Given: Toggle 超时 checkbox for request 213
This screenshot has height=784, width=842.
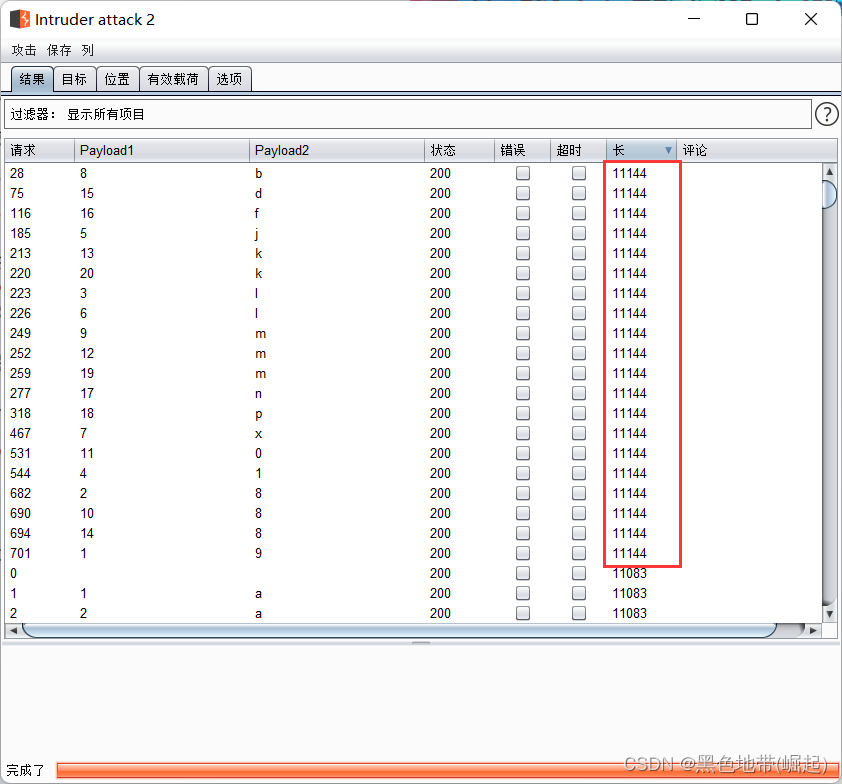Looking at the screenshot, I should (579, 253).
